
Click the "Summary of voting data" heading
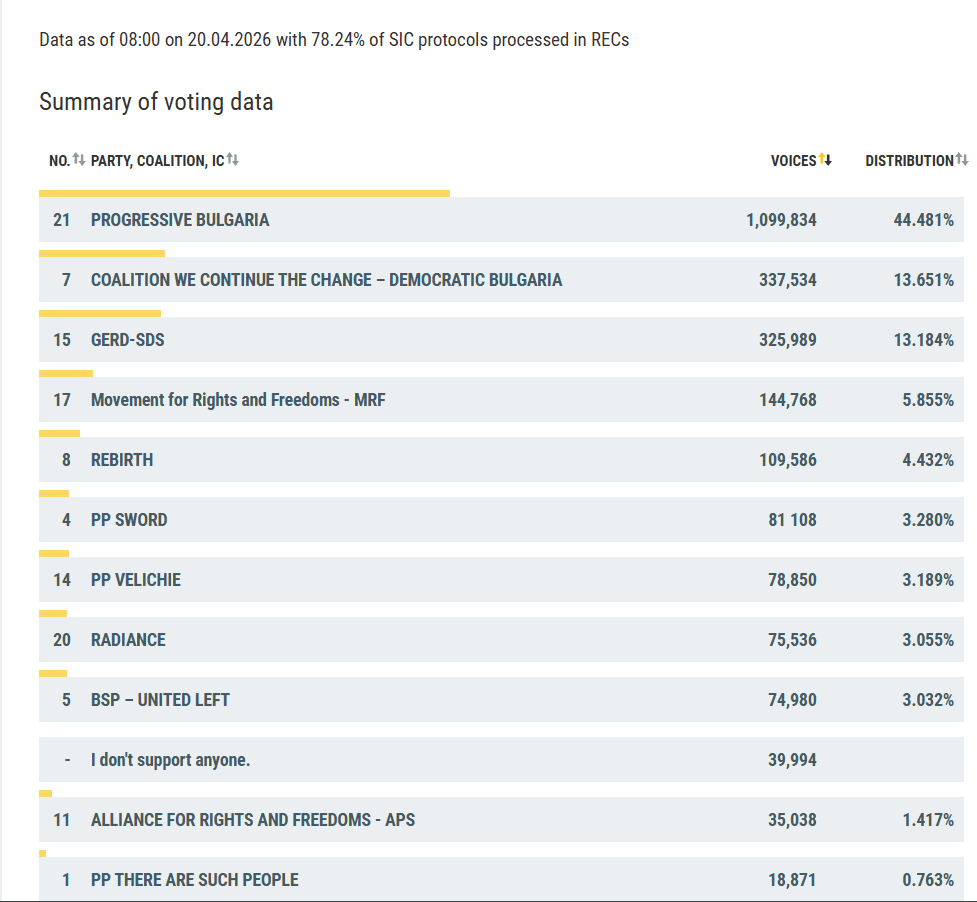pyautogui.click(x=156, y=102)
